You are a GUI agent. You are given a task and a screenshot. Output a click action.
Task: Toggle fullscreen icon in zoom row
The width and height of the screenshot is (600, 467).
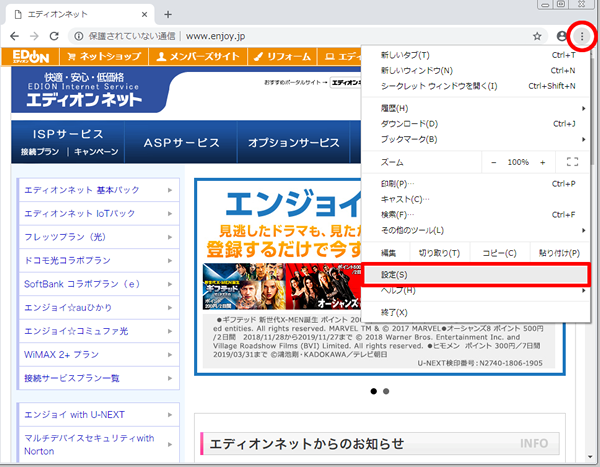pos(572,162)
